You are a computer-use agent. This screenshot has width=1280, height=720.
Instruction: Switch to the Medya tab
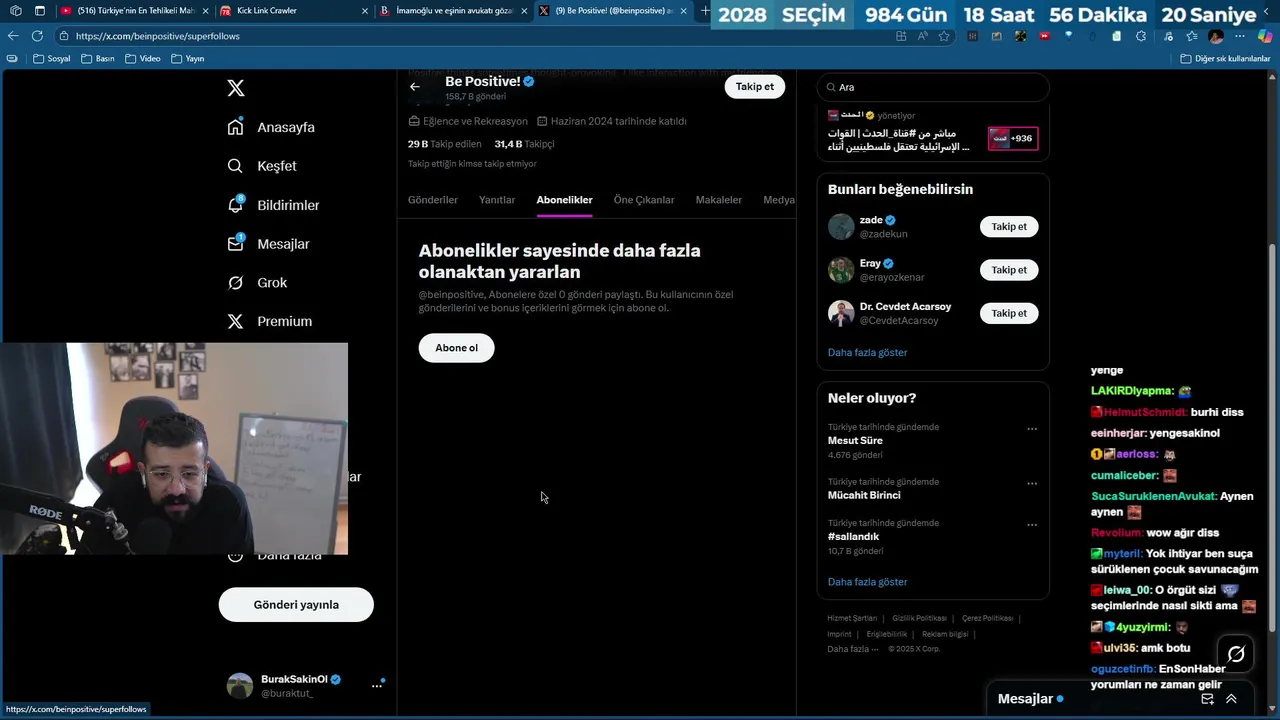(x=779, y=200)
